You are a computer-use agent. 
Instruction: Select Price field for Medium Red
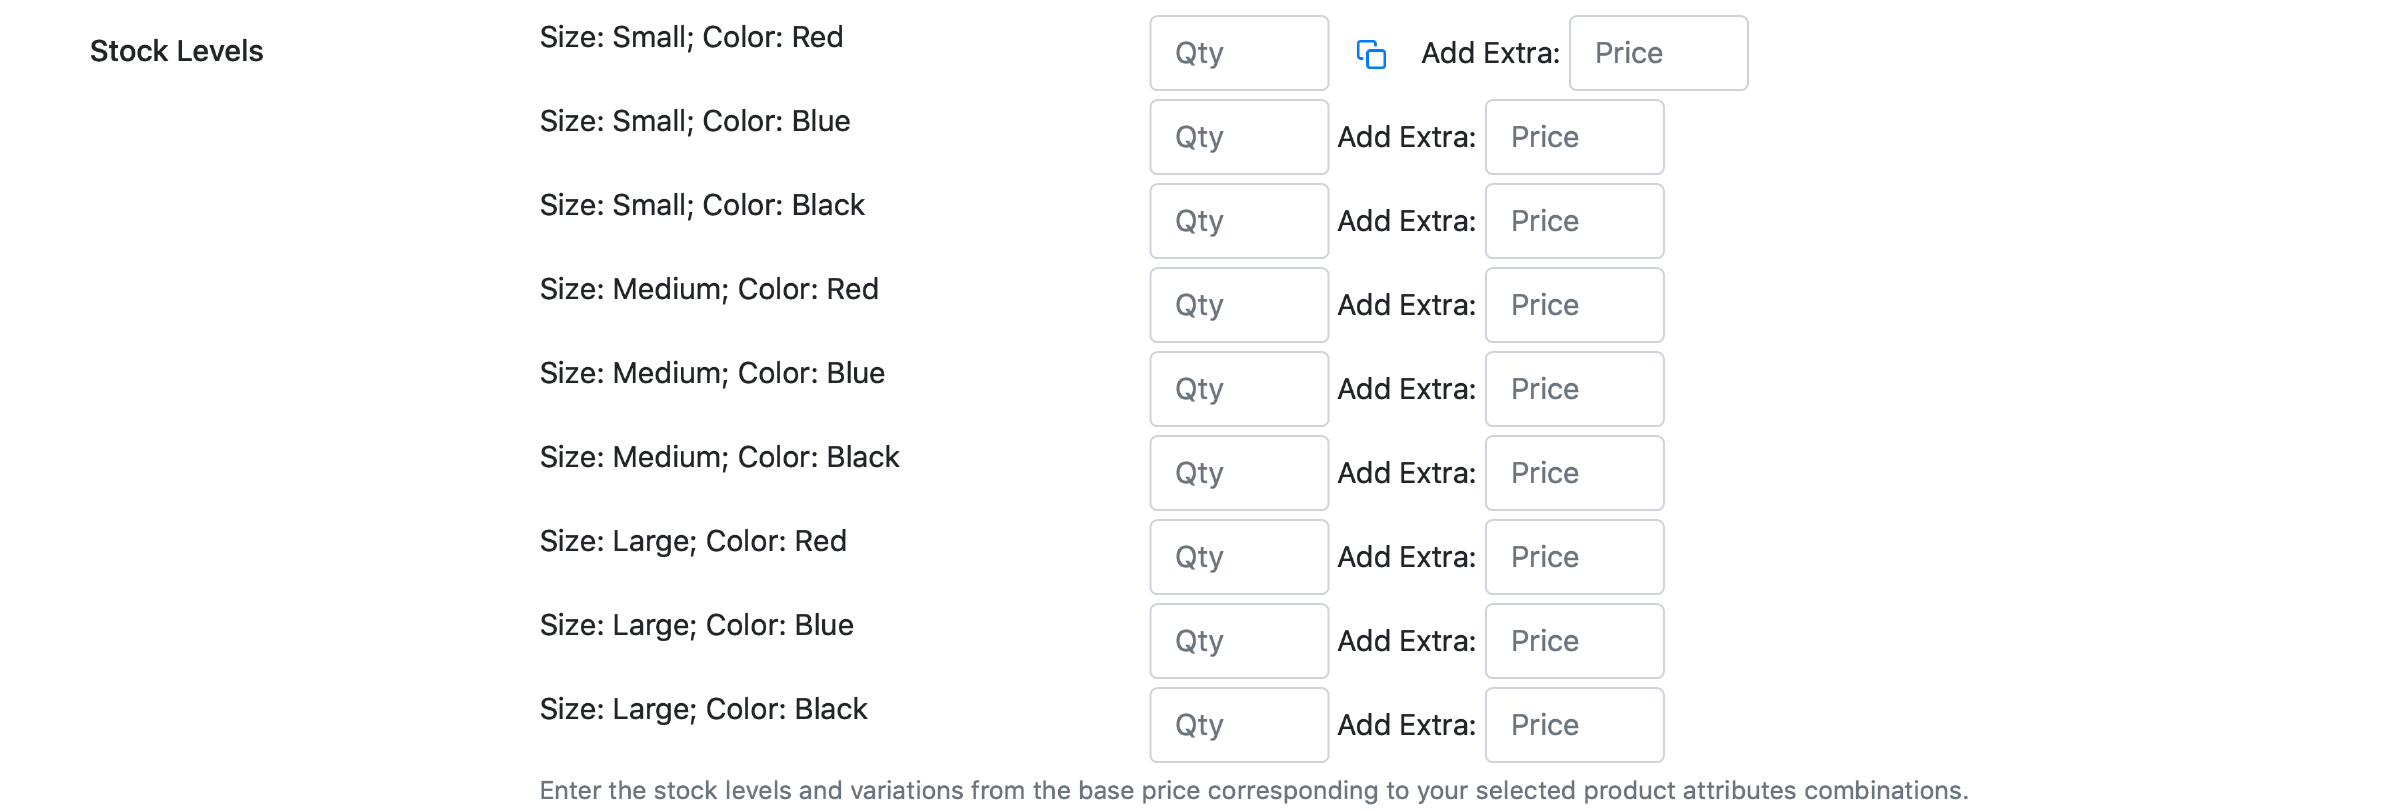[x=1574, y=305]
